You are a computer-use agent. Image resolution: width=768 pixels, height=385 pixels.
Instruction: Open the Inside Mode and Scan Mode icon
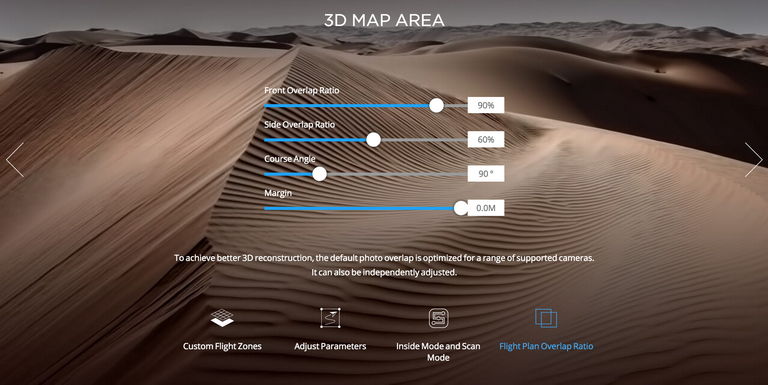438,318
